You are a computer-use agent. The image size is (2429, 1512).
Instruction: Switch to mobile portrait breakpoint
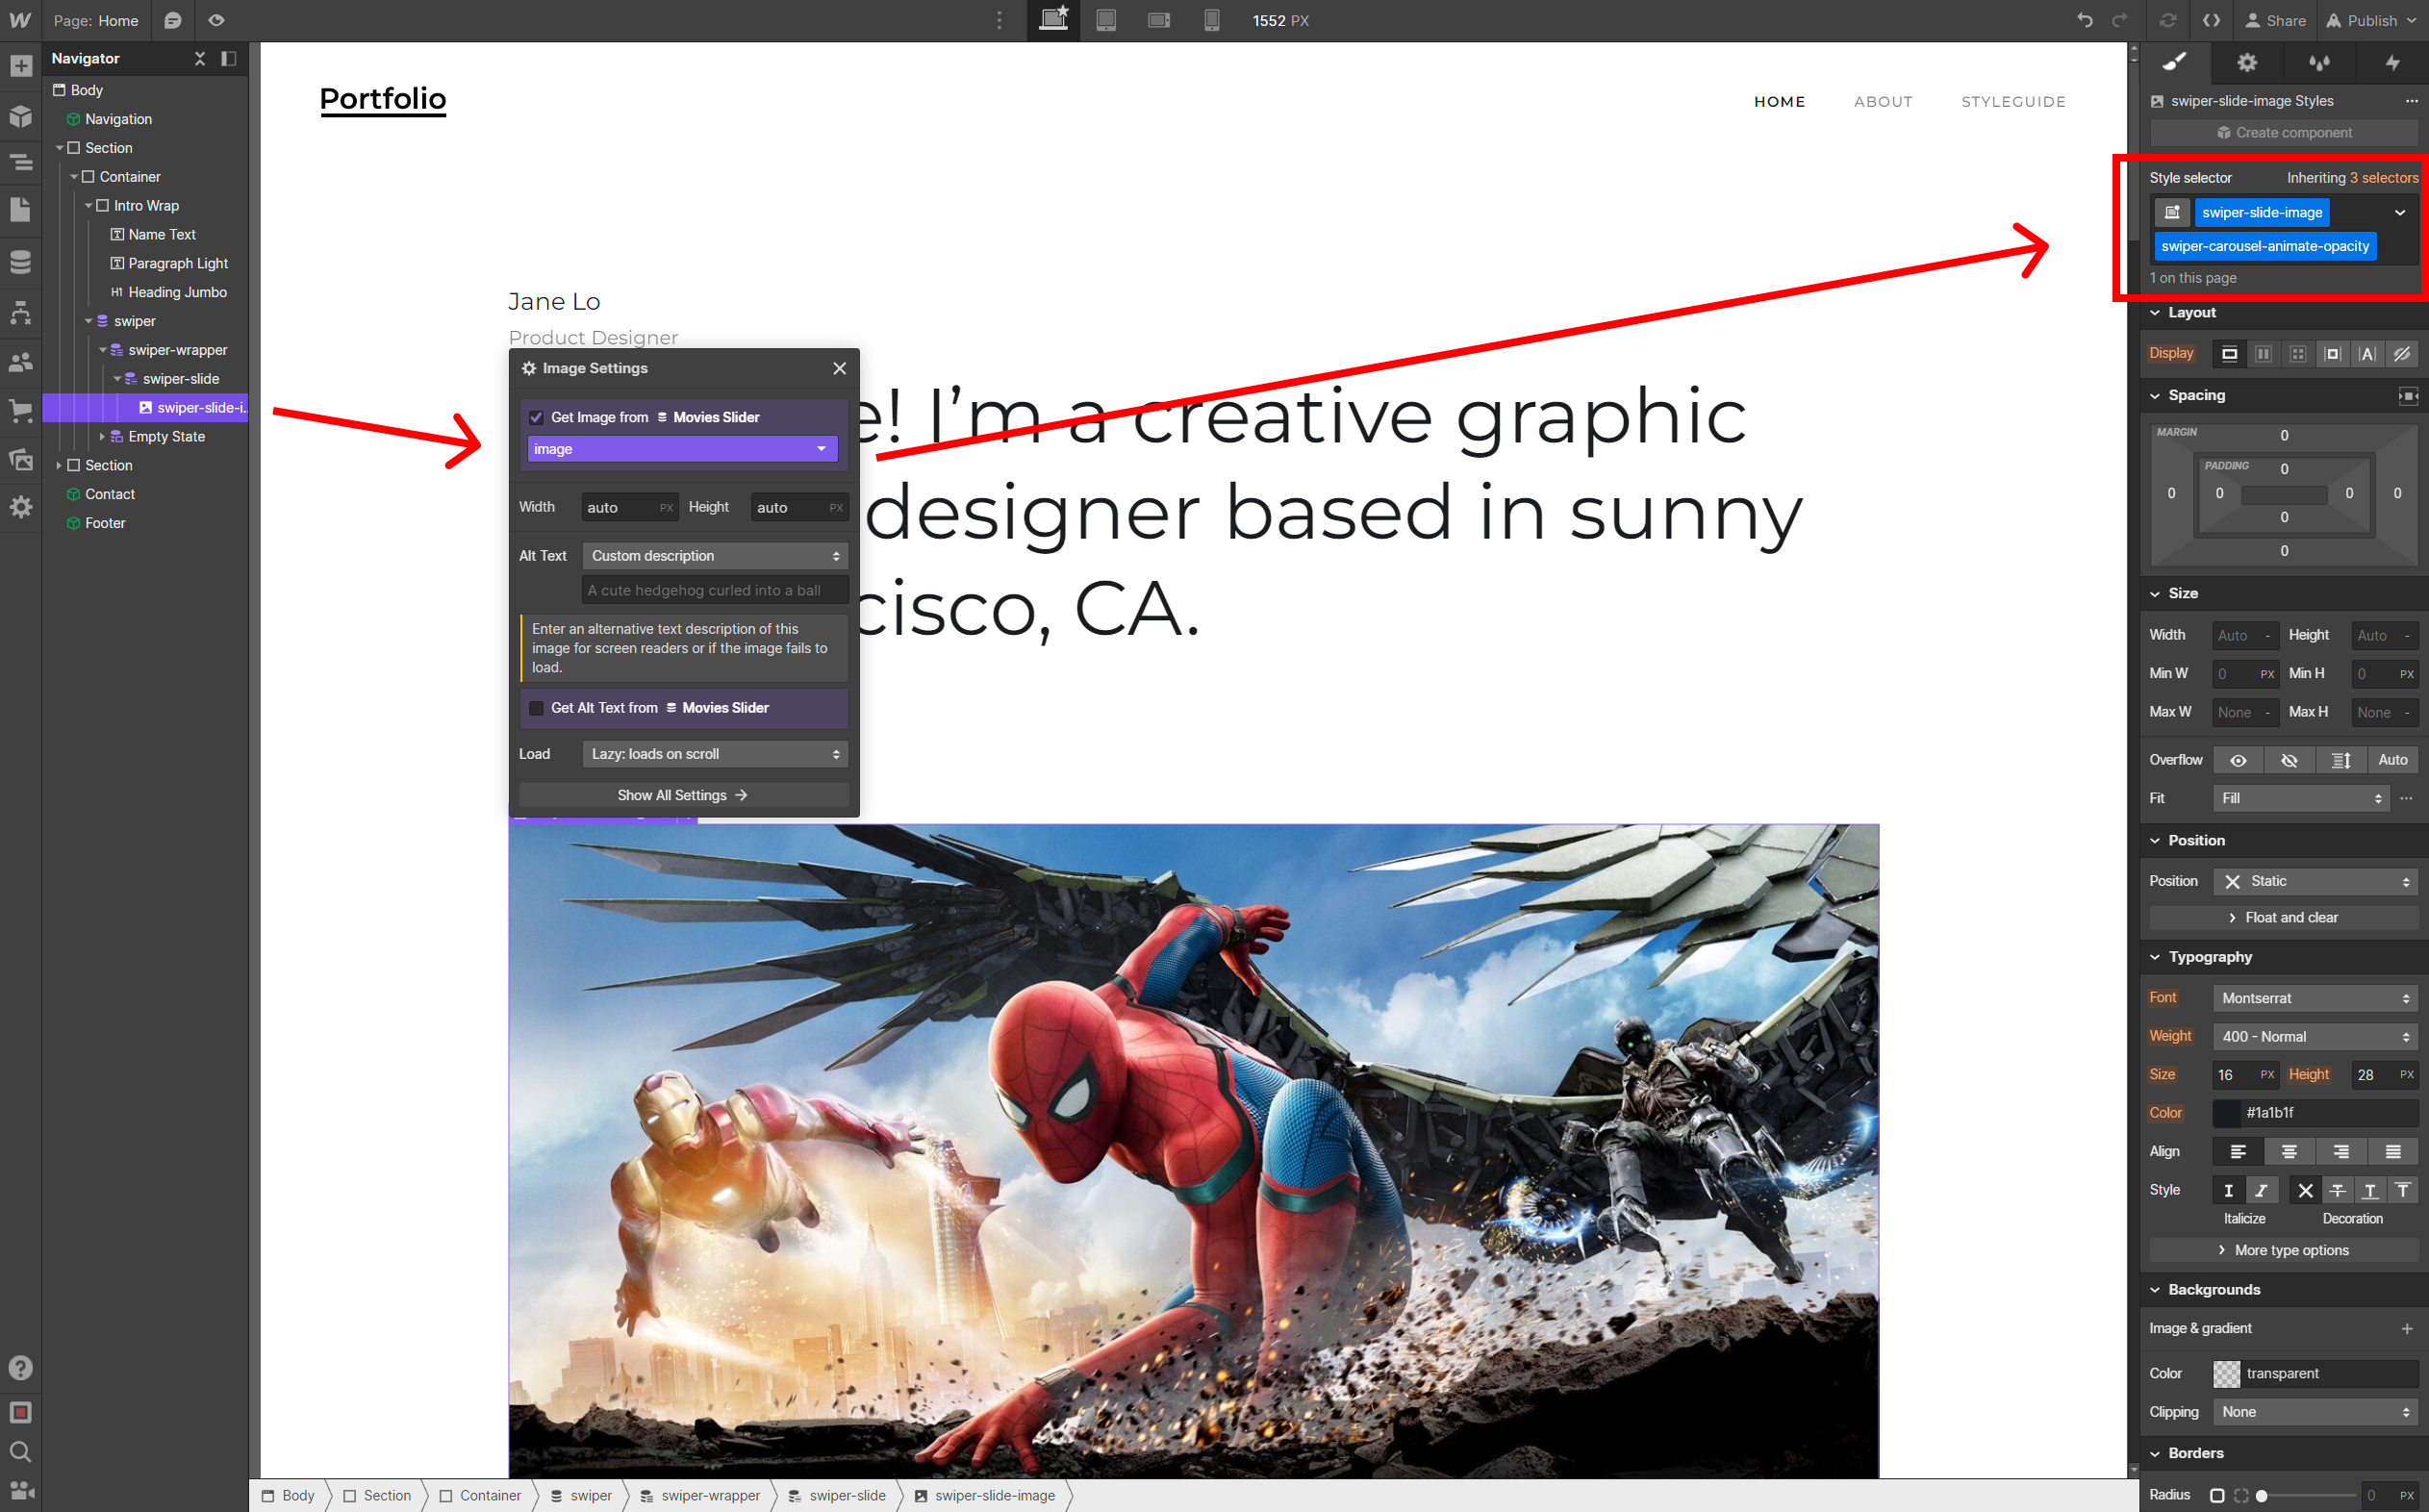click(x=1211, y=20)
